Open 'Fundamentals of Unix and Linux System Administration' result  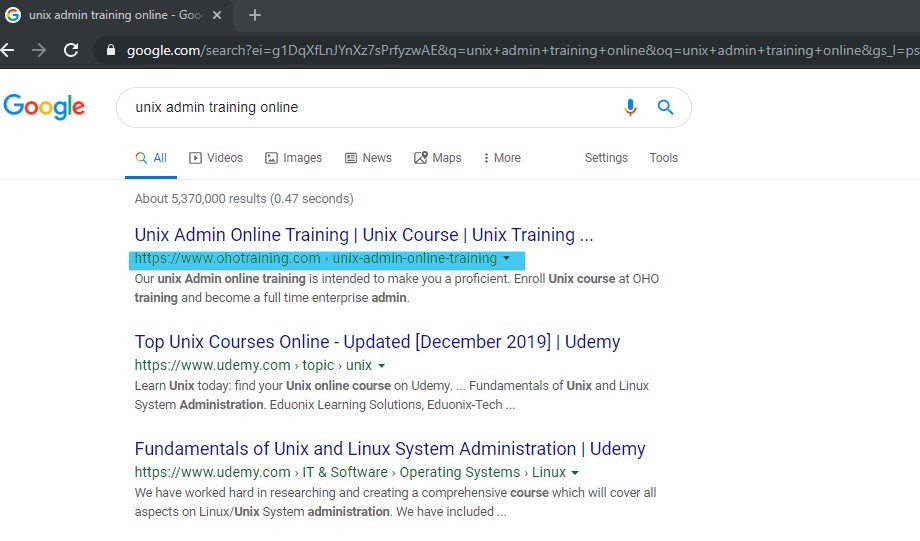pos(390,449)
